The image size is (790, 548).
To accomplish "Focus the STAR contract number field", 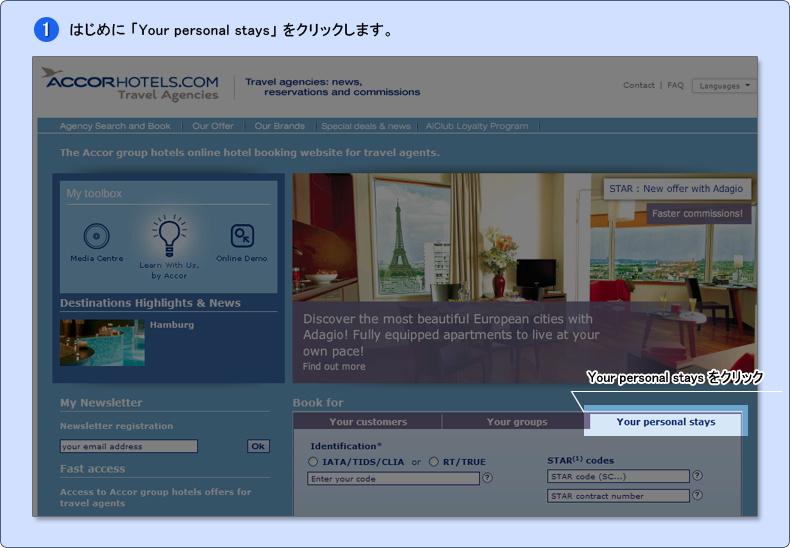I will (618, 496).
